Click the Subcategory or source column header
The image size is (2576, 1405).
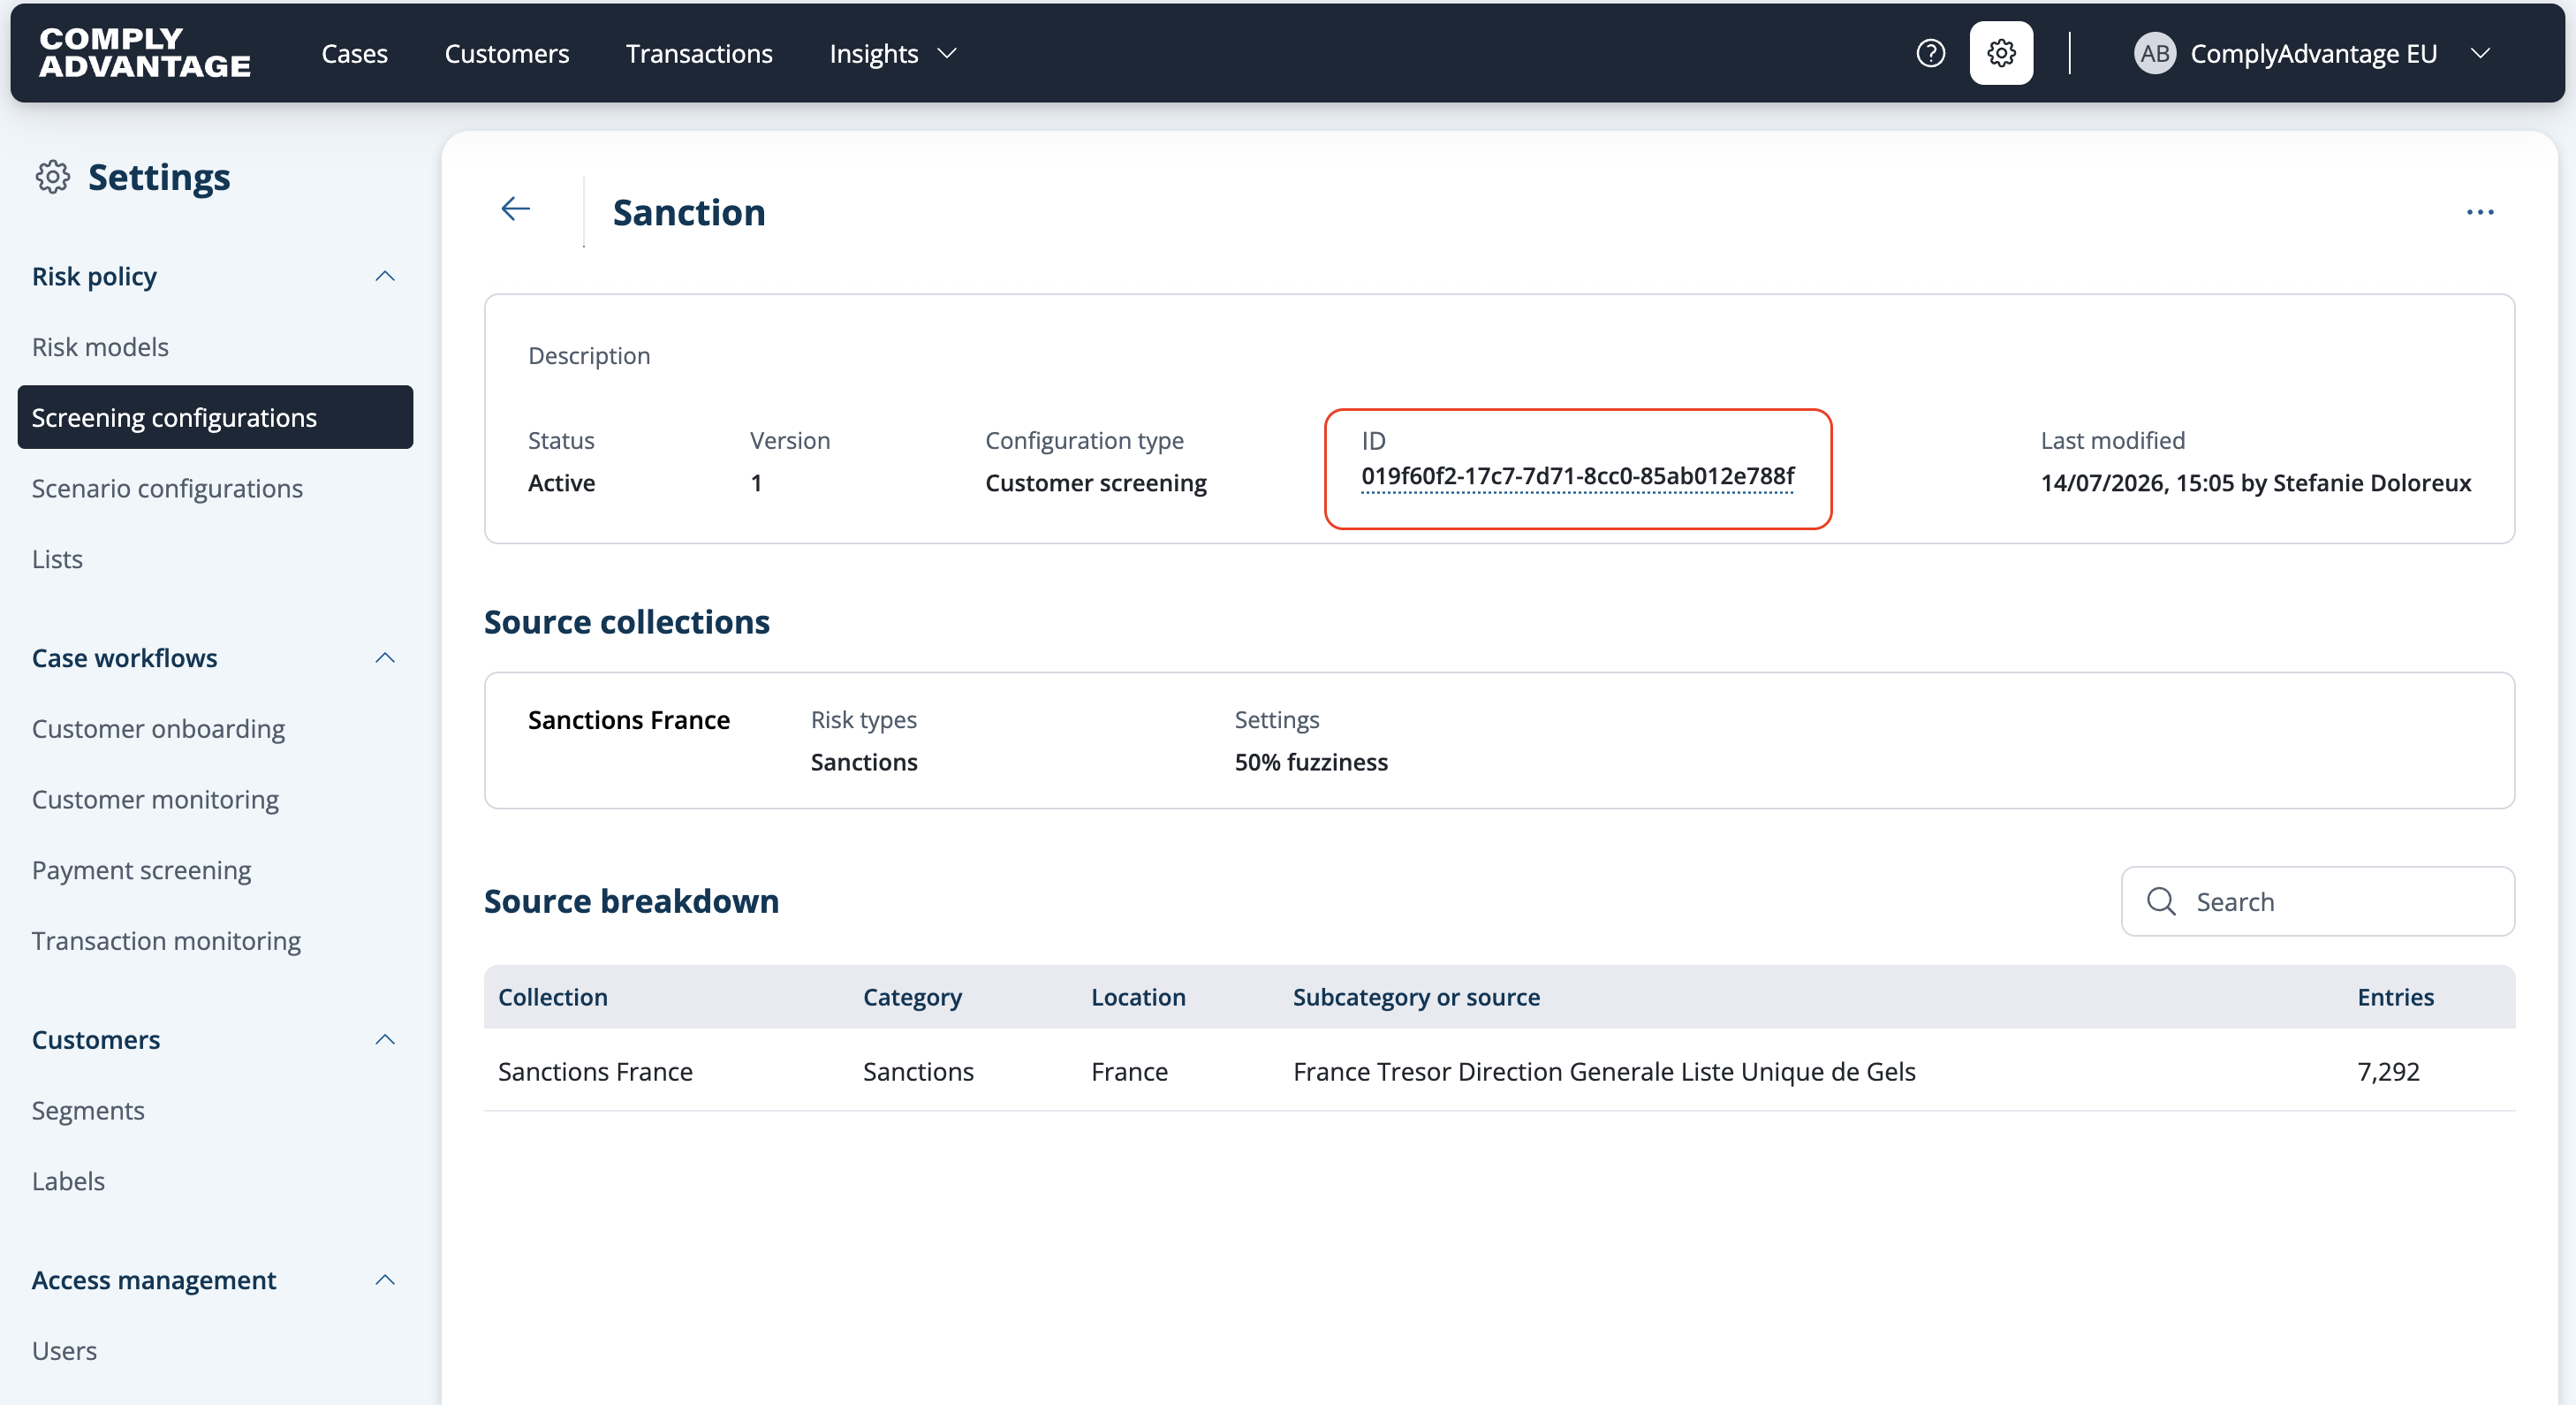pos(1416,997)
